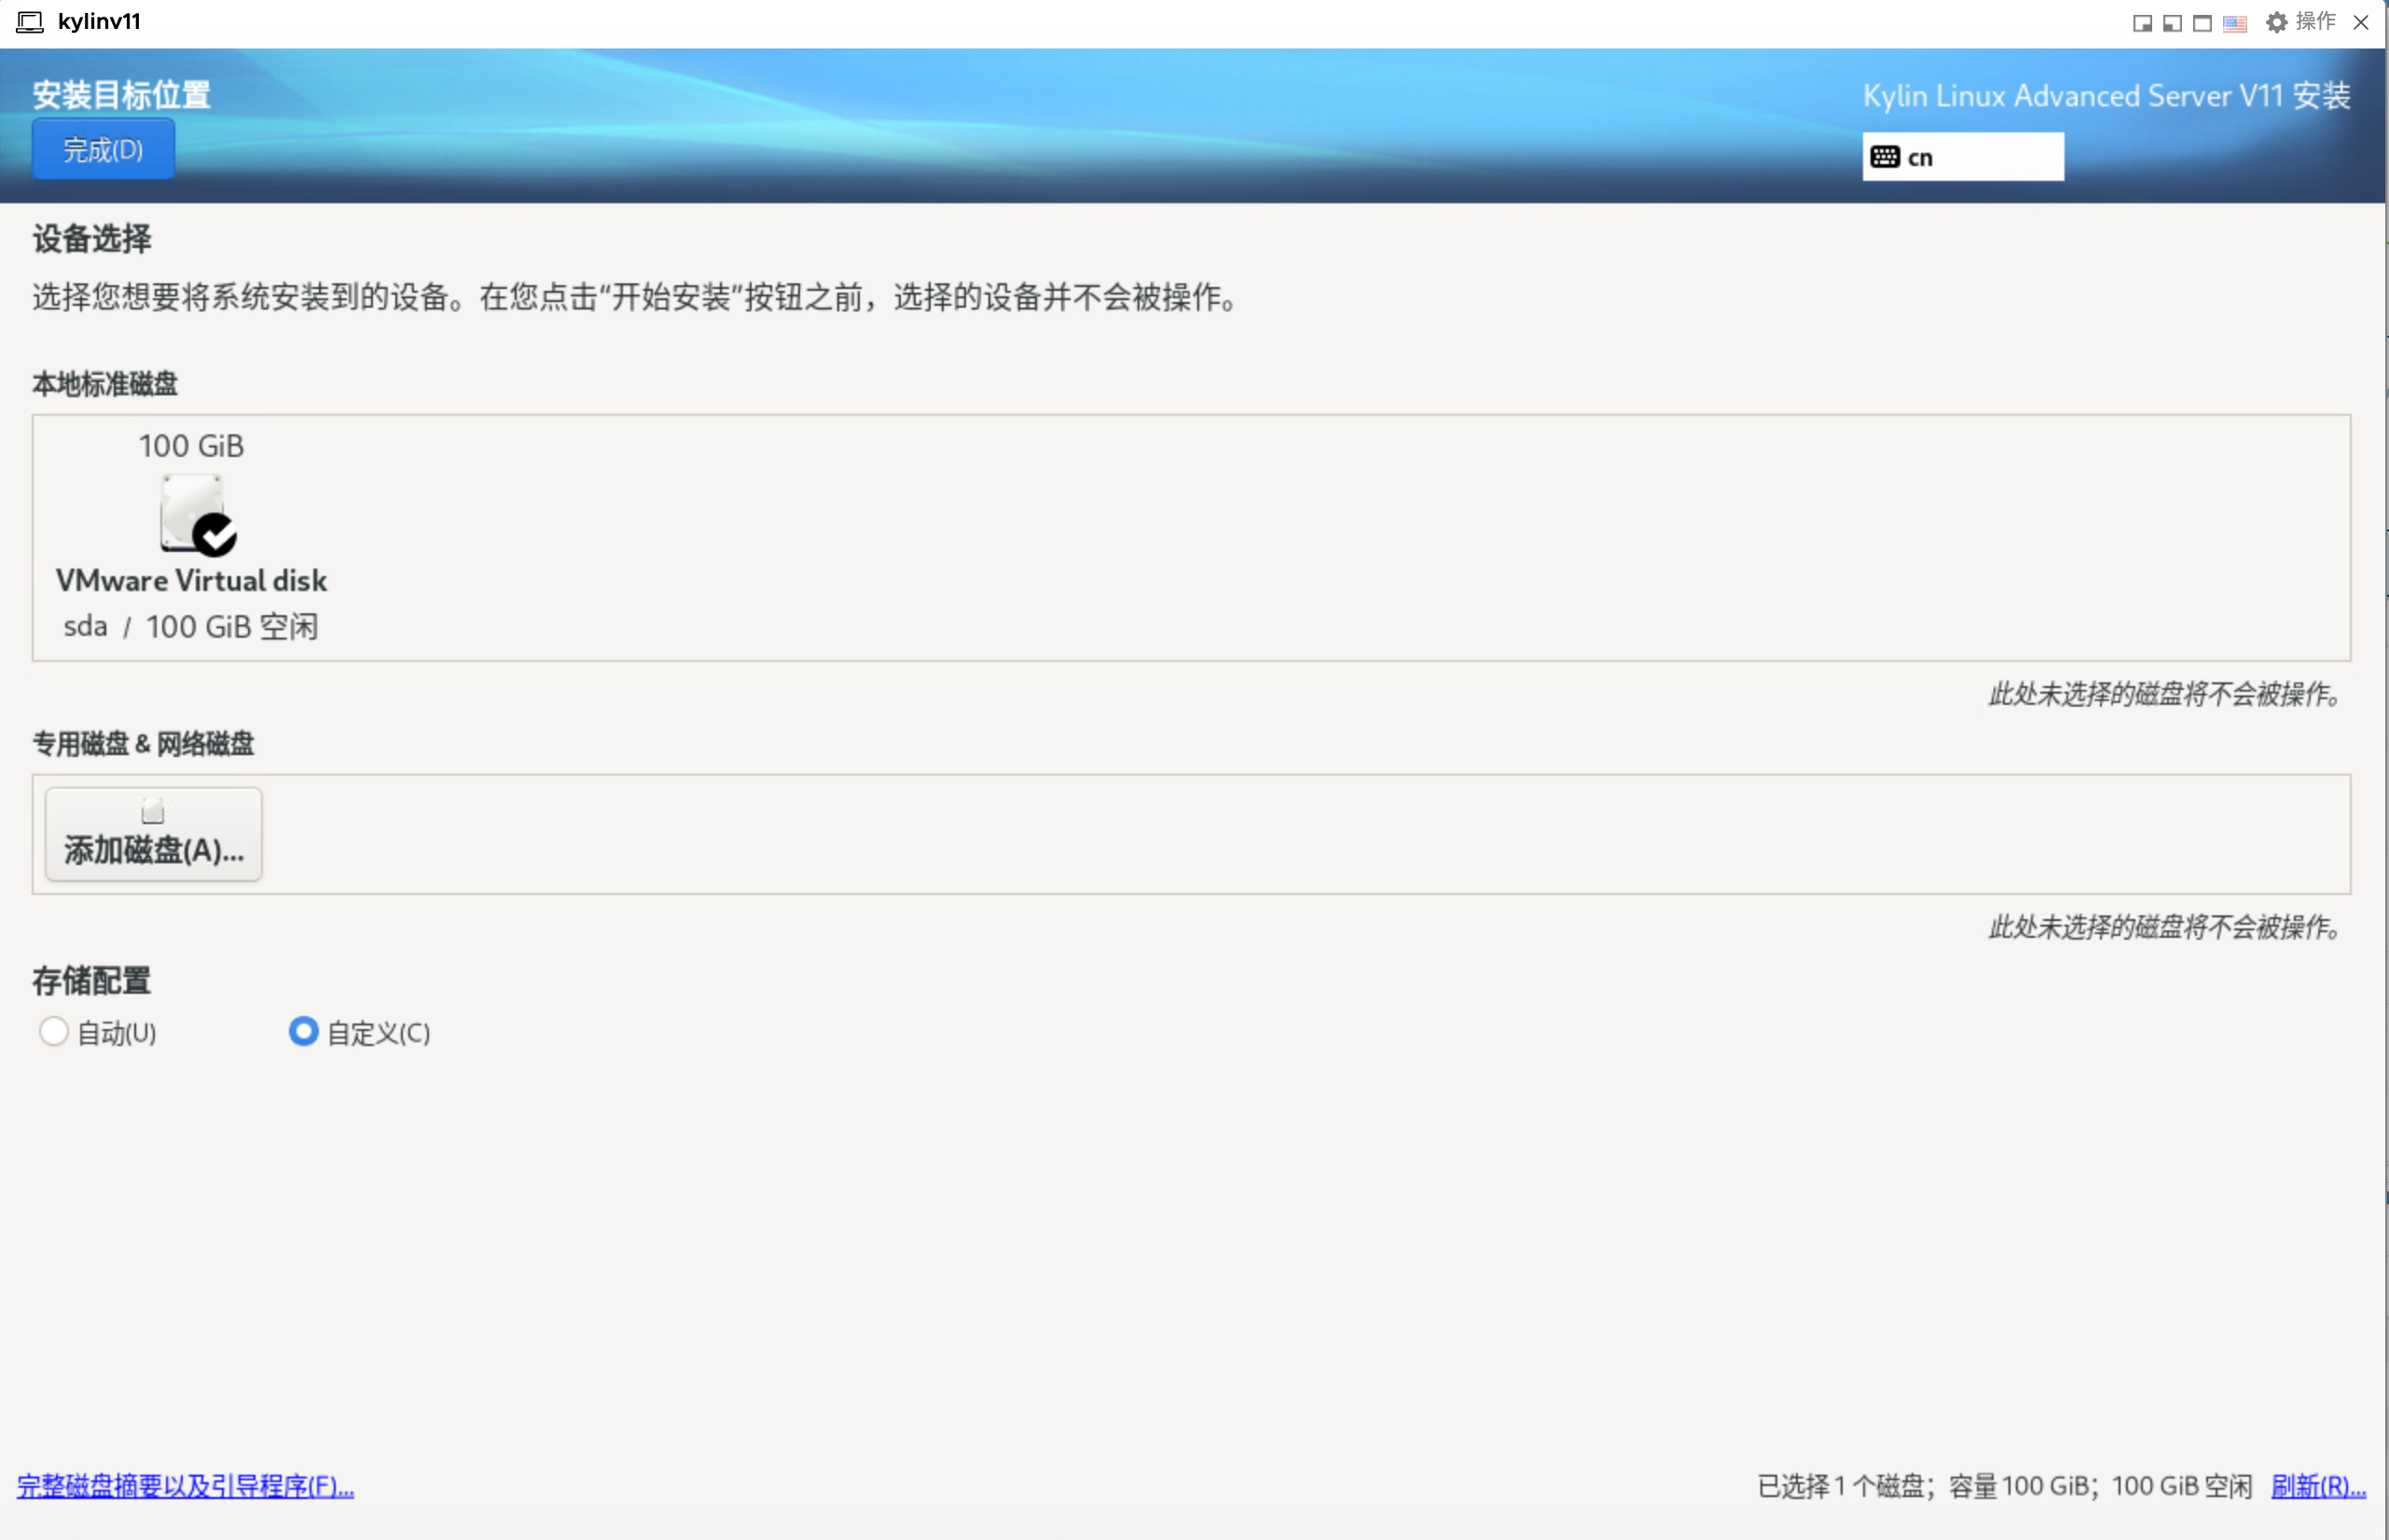Click the US flag keyboard layout icon
Viewport: 2389px width, 1540px height.
coord(2234,23)
